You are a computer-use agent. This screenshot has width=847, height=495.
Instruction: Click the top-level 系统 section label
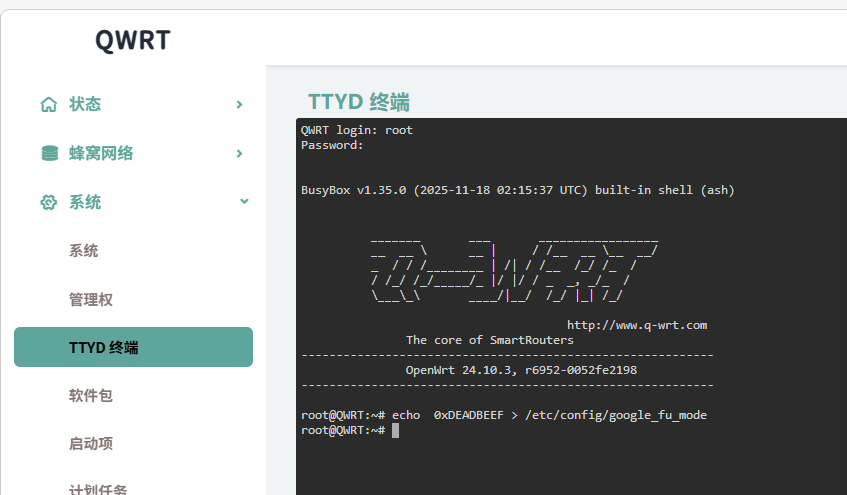coord(85,202)
